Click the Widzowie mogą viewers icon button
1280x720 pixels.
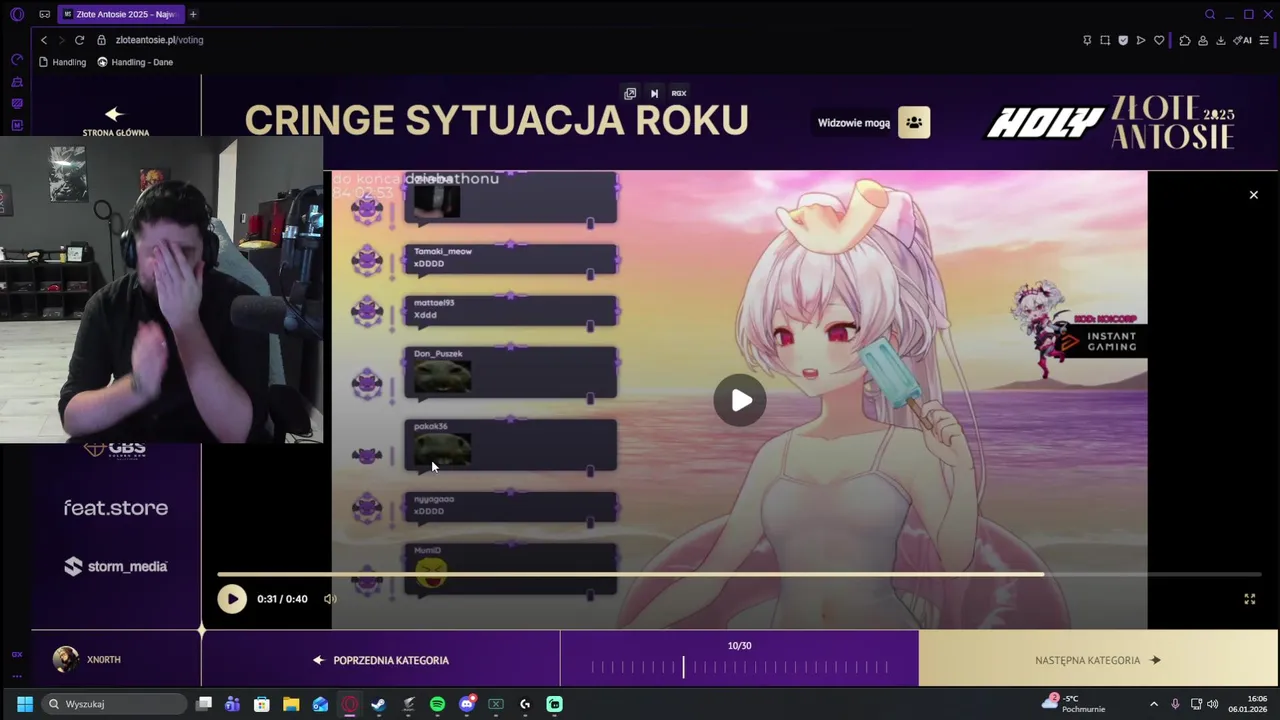914,122
